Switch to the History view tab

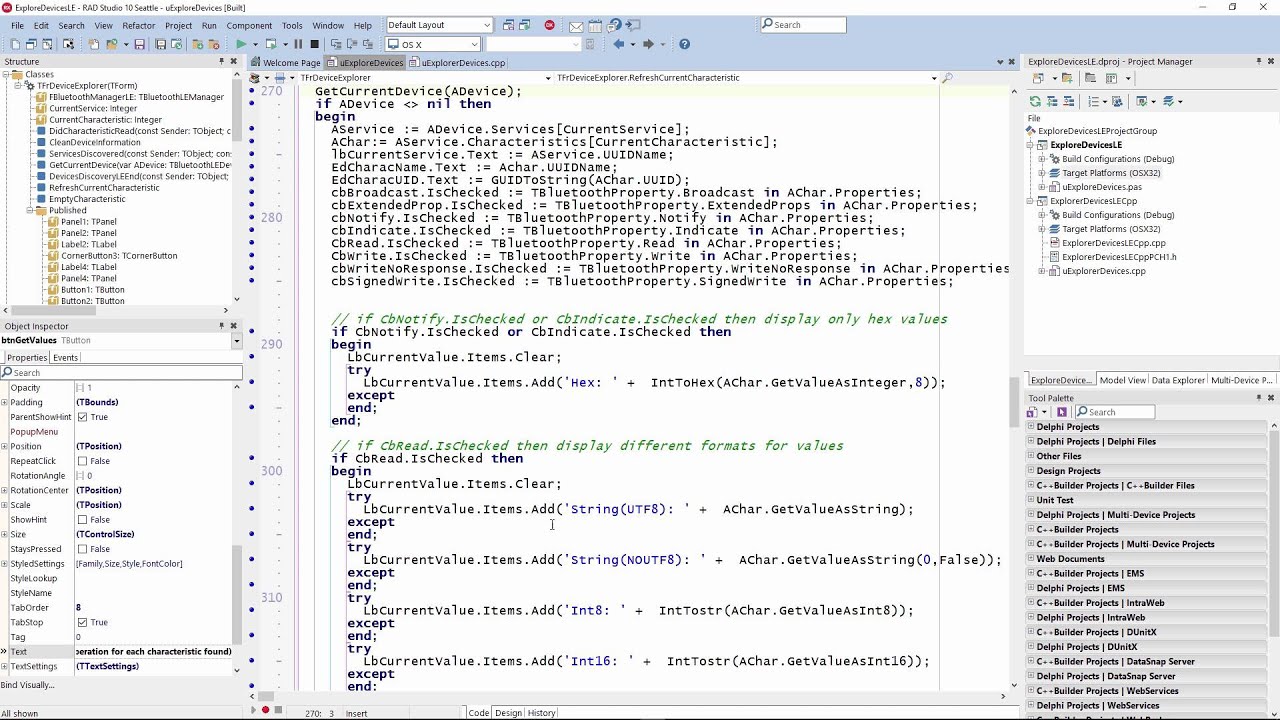tap(541, 713)
